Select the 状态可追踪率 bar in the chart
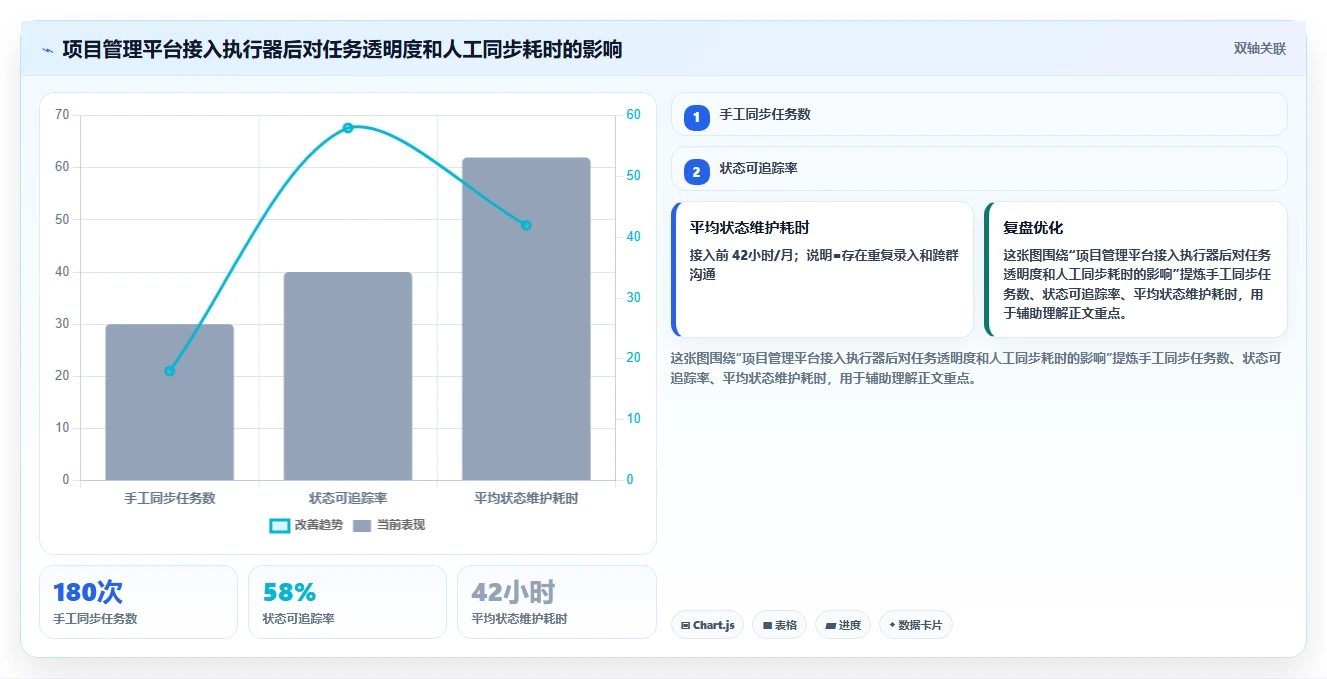This screenshot has height=679, width=1327. click(348, 376)
